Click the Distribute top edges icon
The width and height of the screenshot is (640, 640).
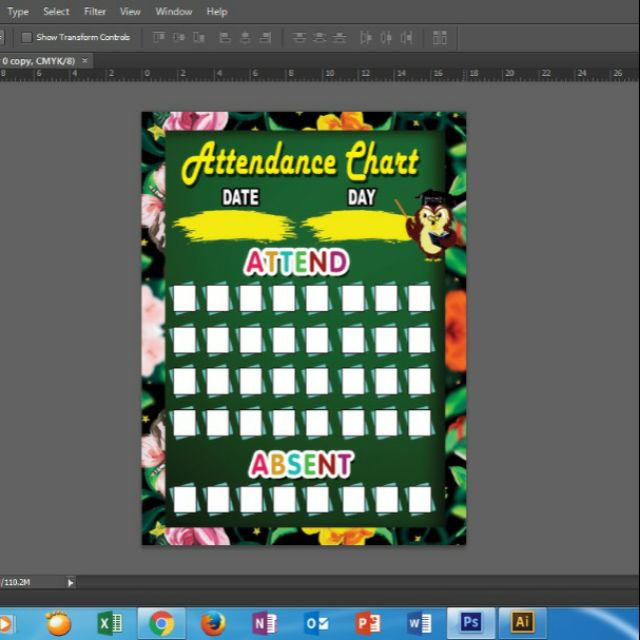(299, 38)
